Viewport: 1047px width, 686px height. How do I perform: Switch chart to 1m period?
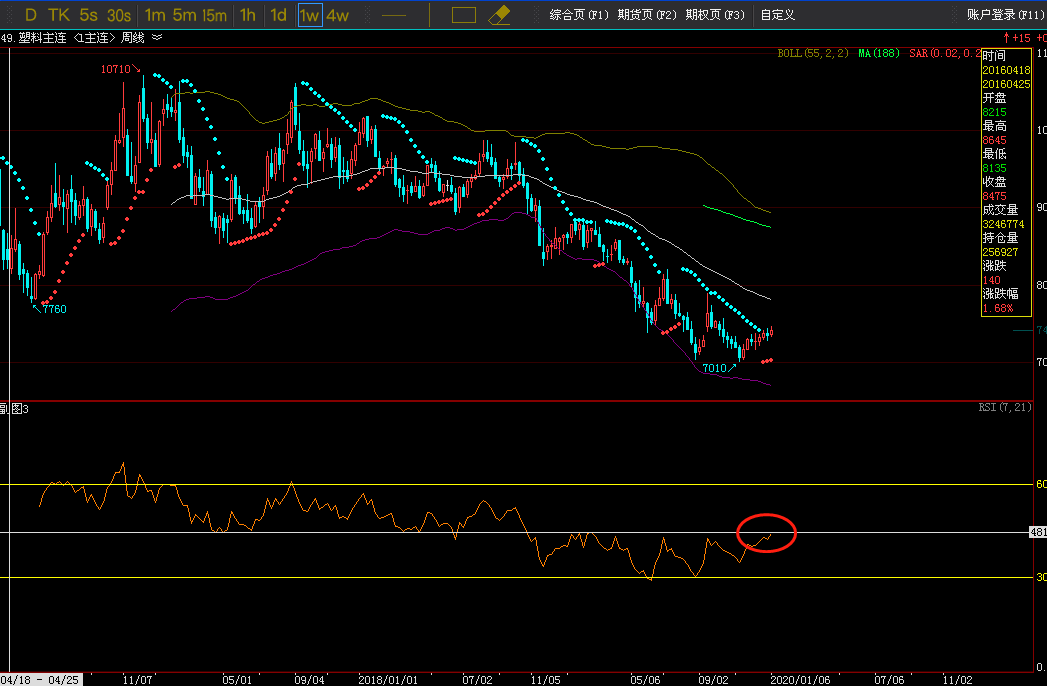pos(155,15)
